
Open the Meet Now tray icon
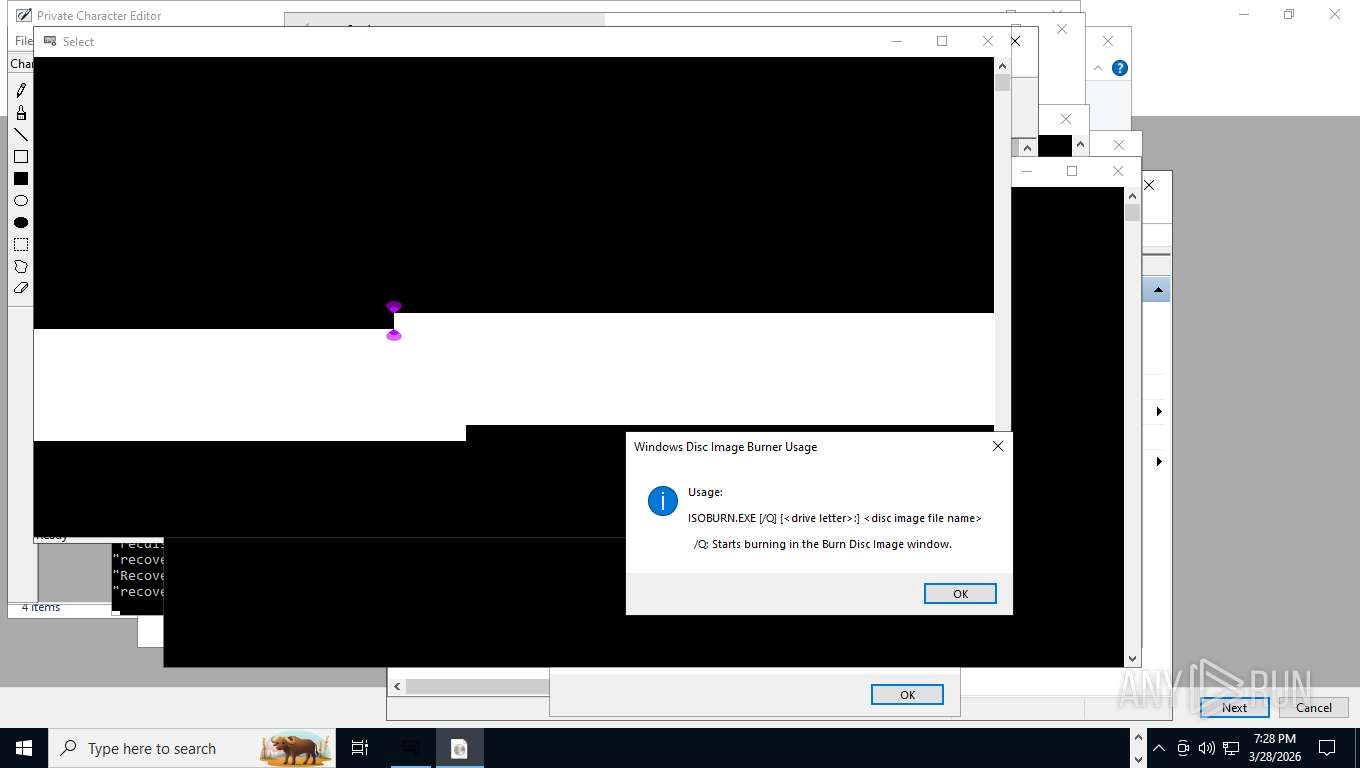click(x=1183, y=748)
